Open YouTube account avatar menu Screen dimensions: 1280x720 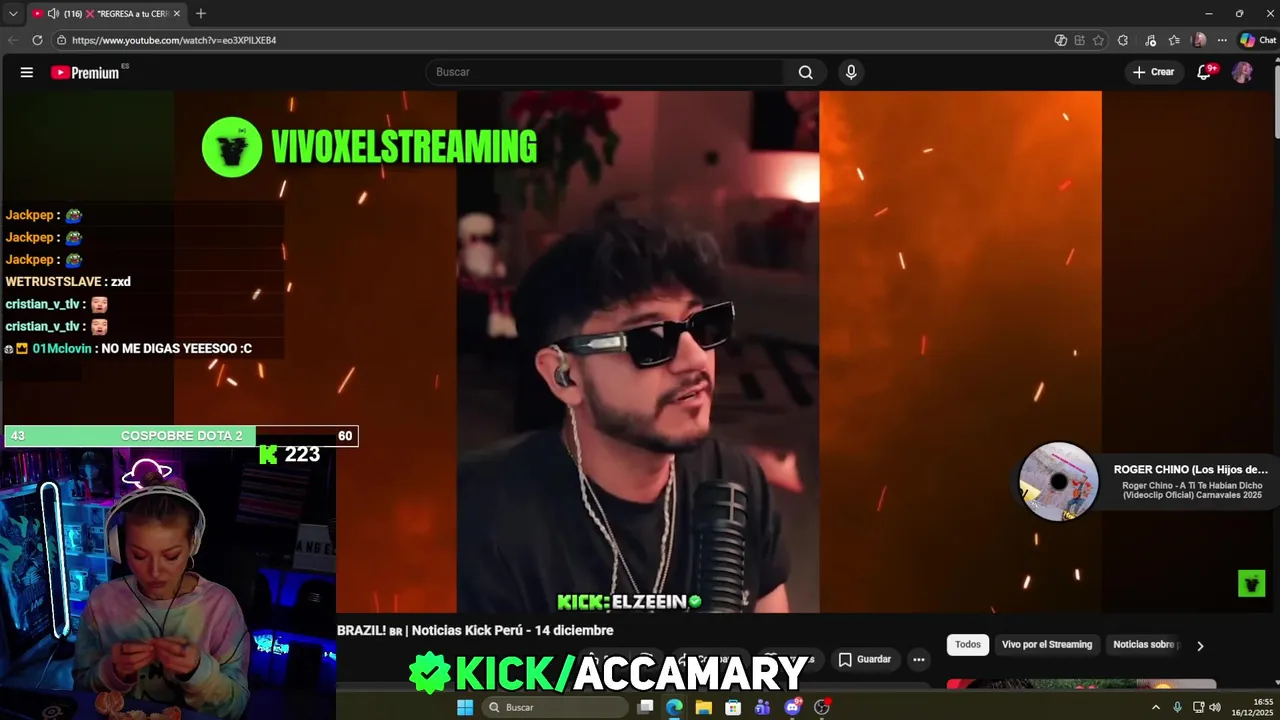click(x=1242, y=72)
